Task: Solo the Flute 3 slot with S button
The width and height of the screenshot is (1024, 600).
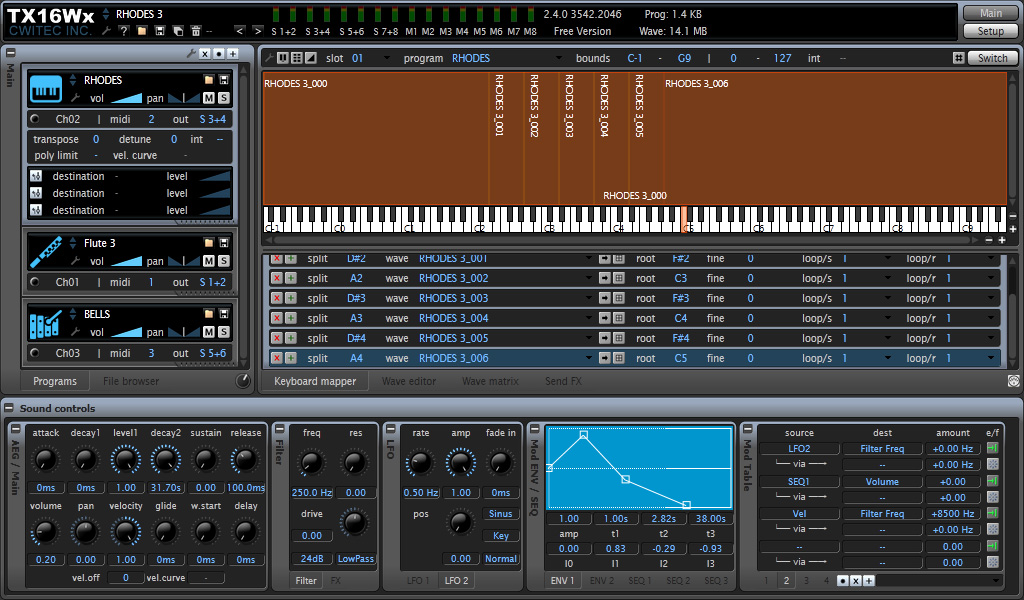Action: pos(223,261)
